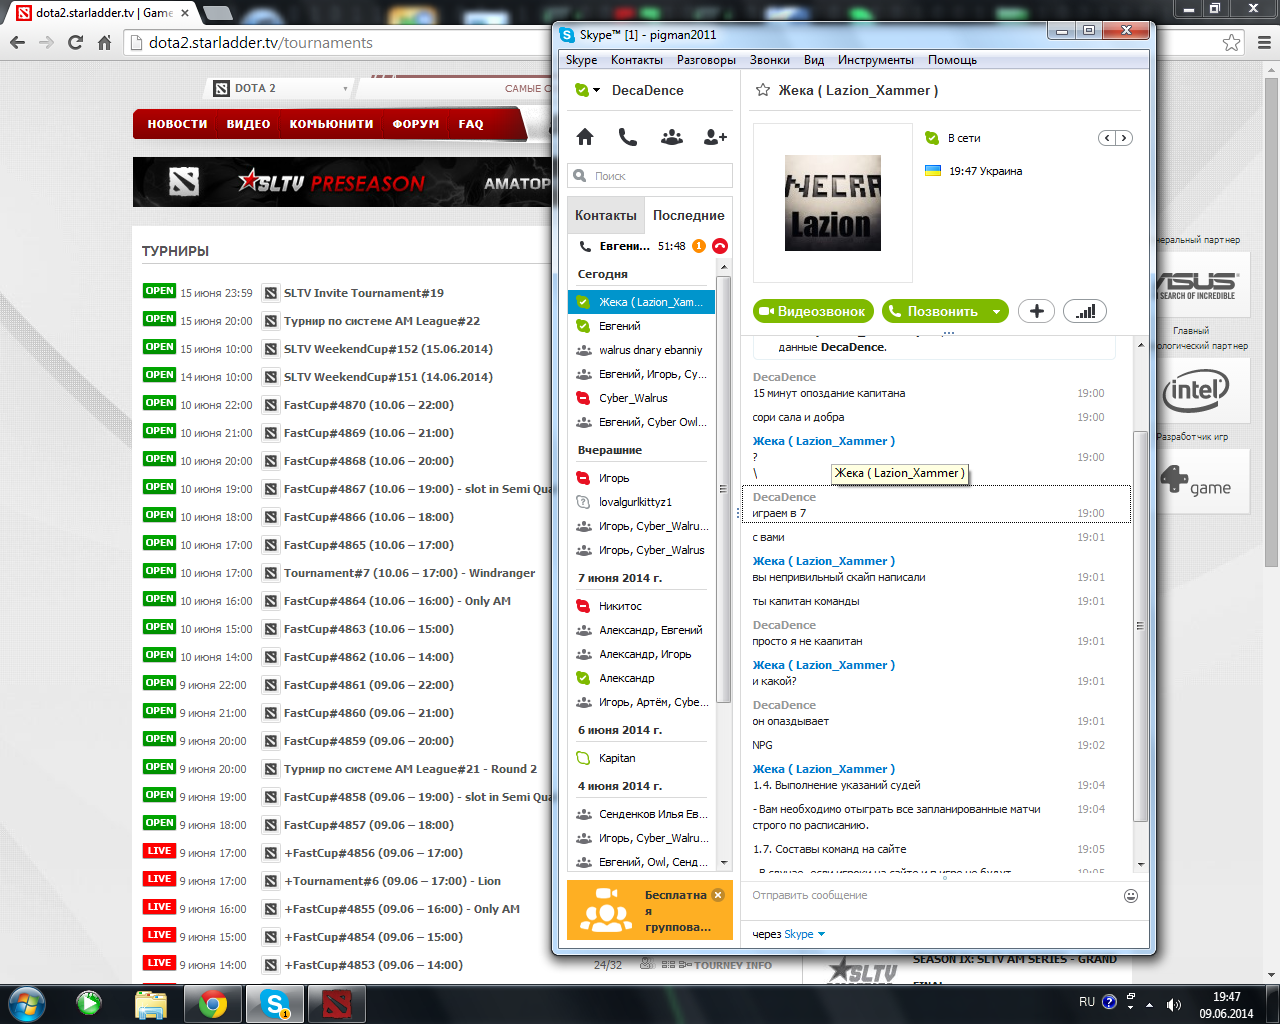
Task: Add a new contact via person-plus icon
Action: tap(715, 137)
